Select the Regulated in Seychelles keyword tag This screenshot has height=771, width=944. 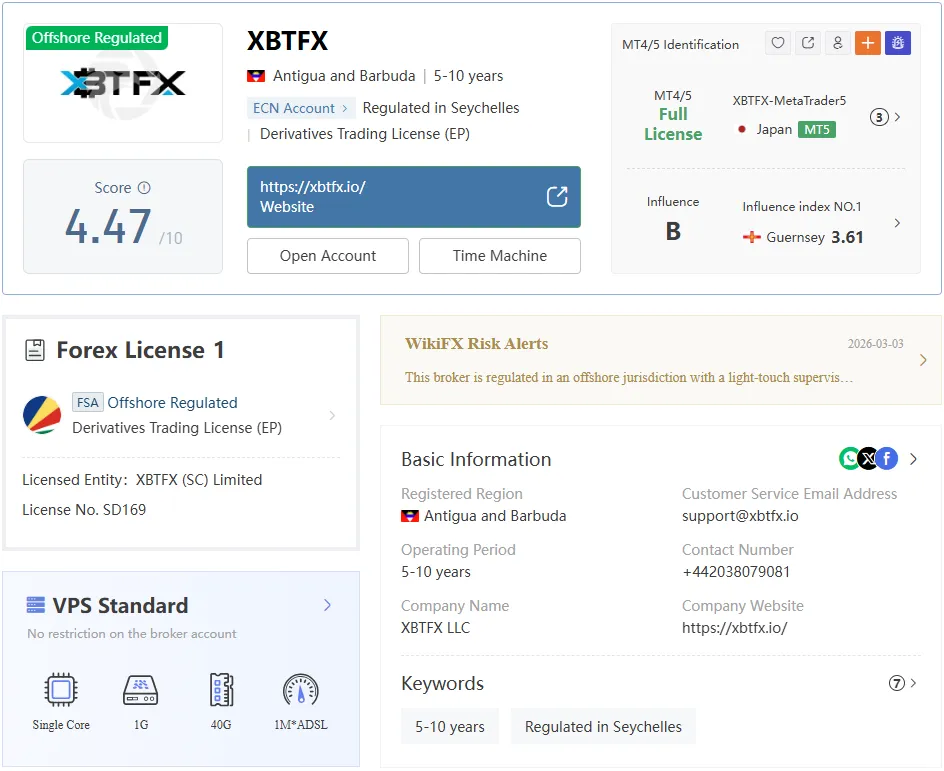point(603,726)
